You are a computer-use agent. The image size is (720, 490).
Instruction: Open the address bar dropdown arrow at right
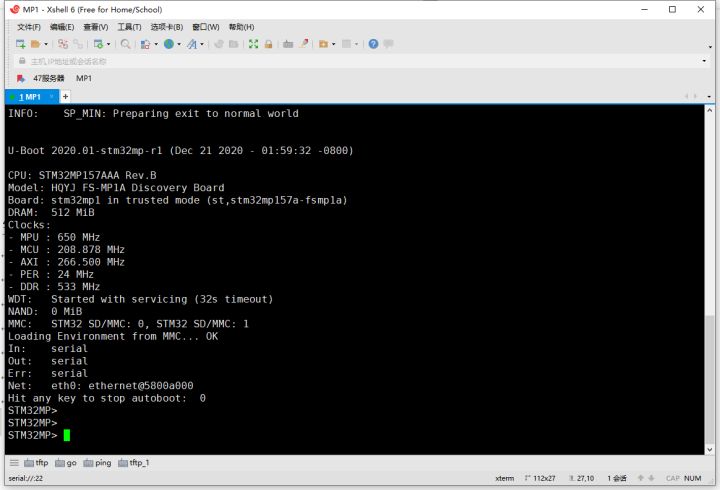(x=704, y=61)
